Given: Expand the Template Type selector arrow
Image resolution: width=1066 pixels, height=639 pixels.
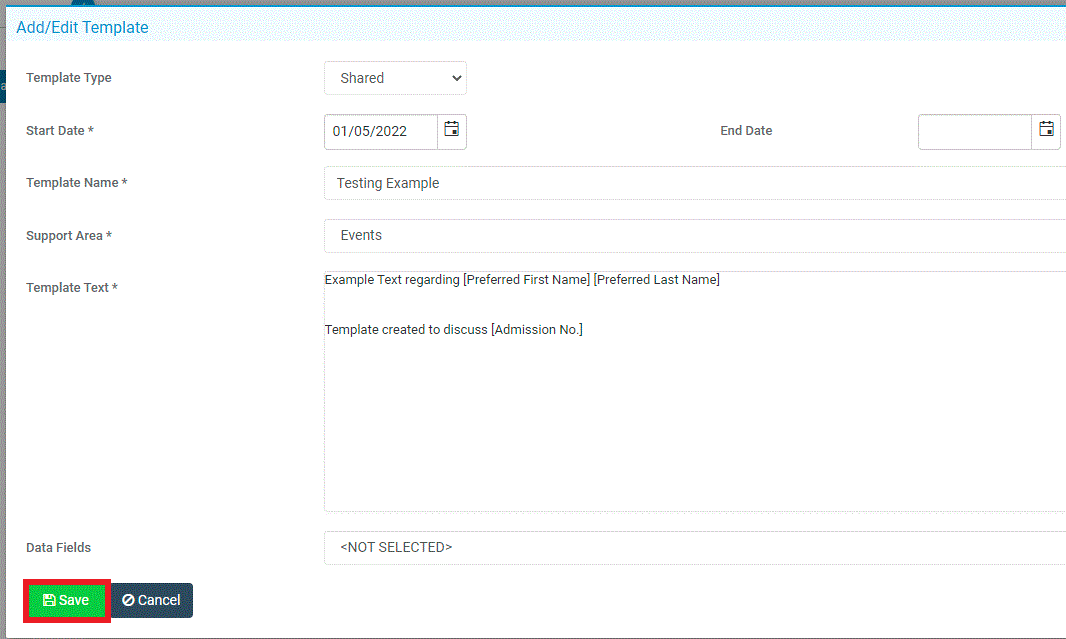Looking at the screenshot, I should pyautogui.click(x=456, y=77).
